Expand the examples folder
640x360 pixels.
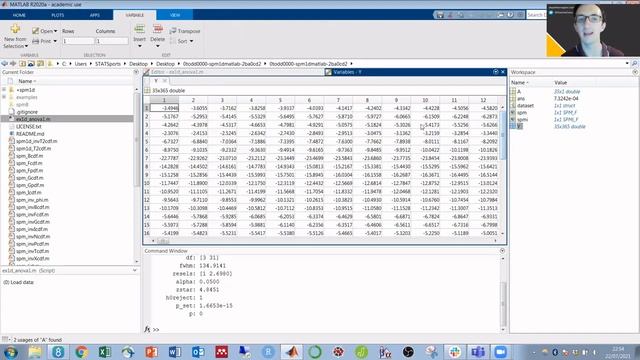pos(4,97)
